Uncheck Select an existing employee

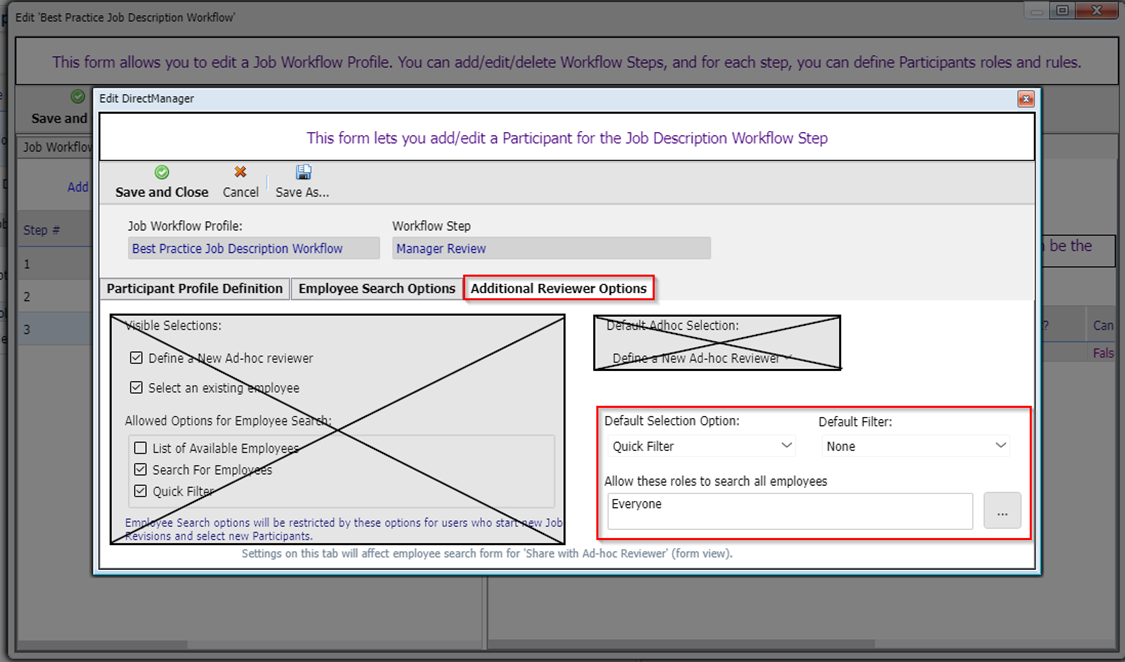click(137, 388)
